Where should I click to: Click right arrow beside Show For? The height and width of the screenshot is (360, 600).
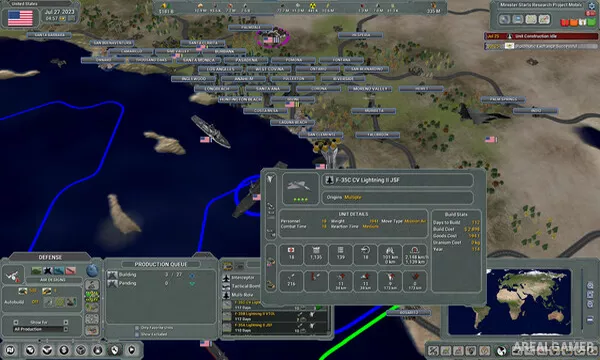[x=65, y=322]
